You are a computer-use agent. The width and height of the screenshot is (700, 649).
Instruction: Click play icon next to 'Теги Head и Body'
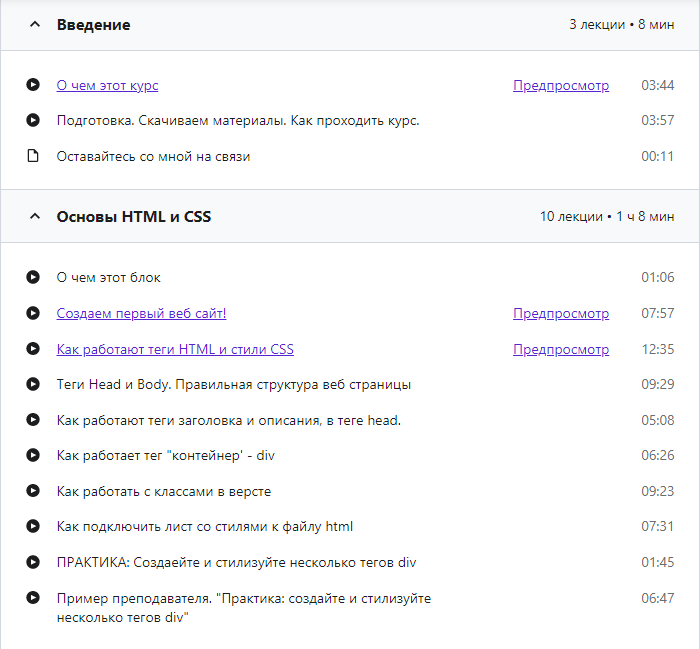(x=33, y=385)
